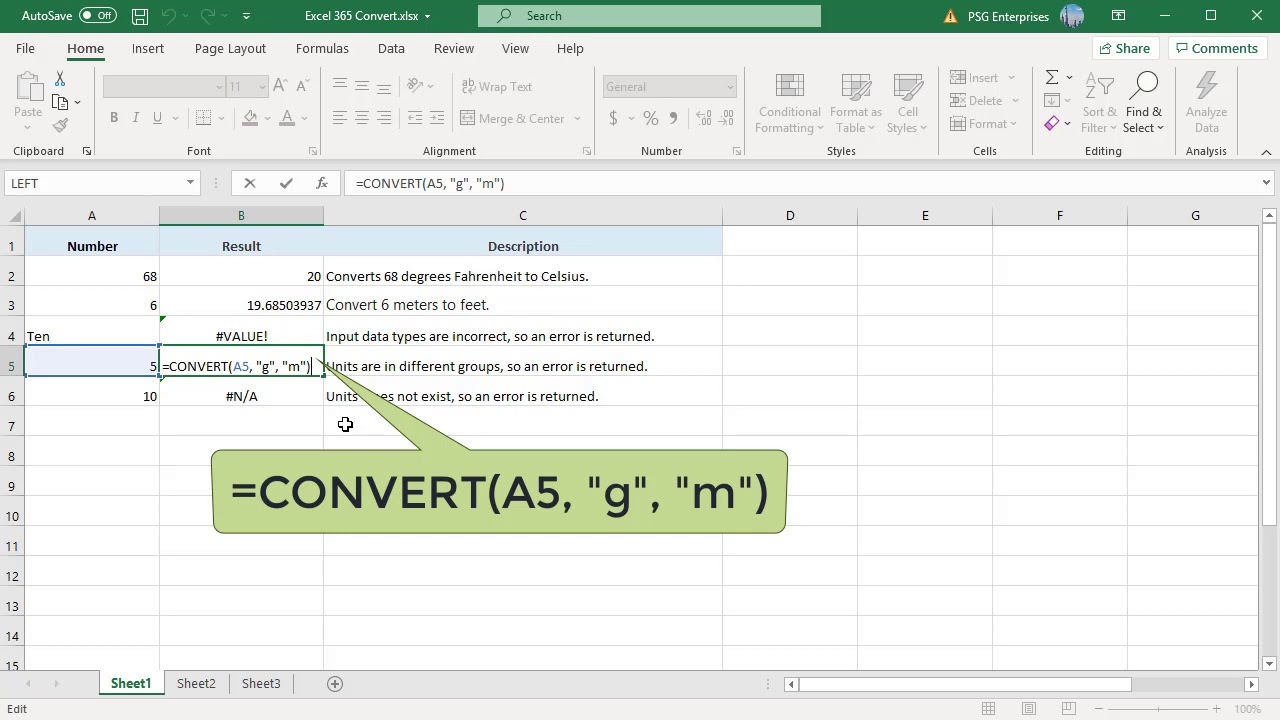Image resolution: width=1280 pixels, height=720 pixels.
Task: Click the Clear eraser icon
Action: coord(1052,124)
